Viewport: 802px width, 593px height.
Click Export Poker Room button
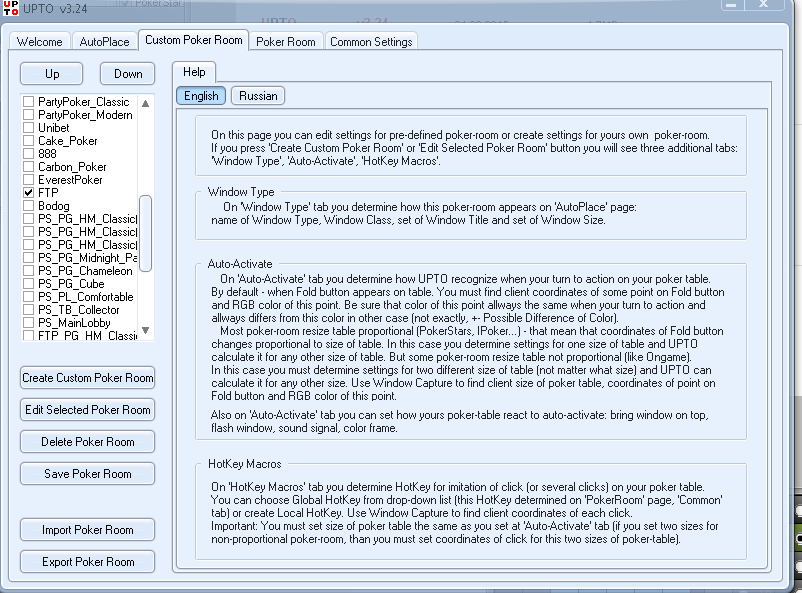coord(87,562)
